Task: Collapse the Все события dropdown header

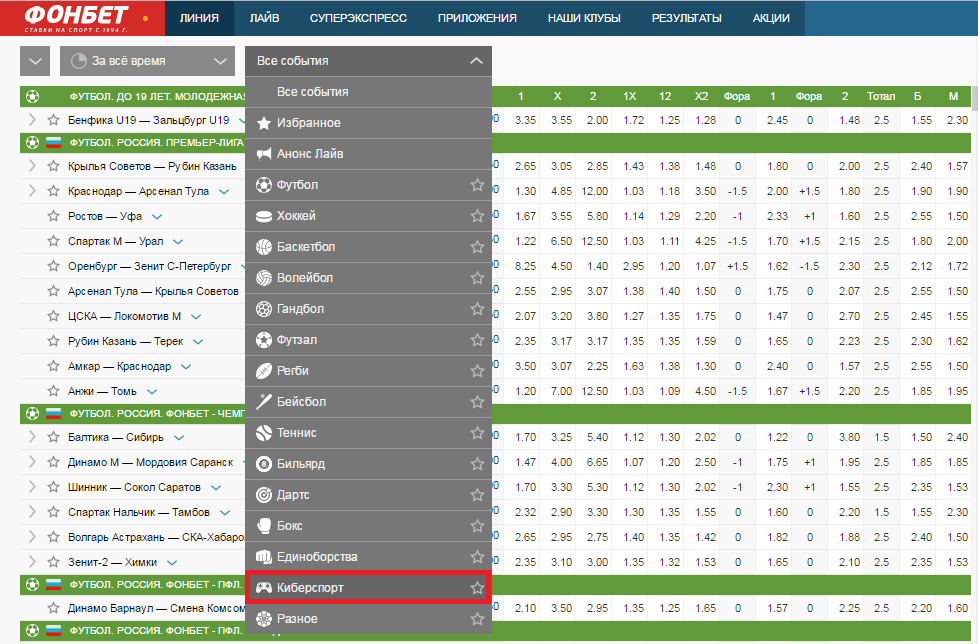Action: click(x=368, y=61)
